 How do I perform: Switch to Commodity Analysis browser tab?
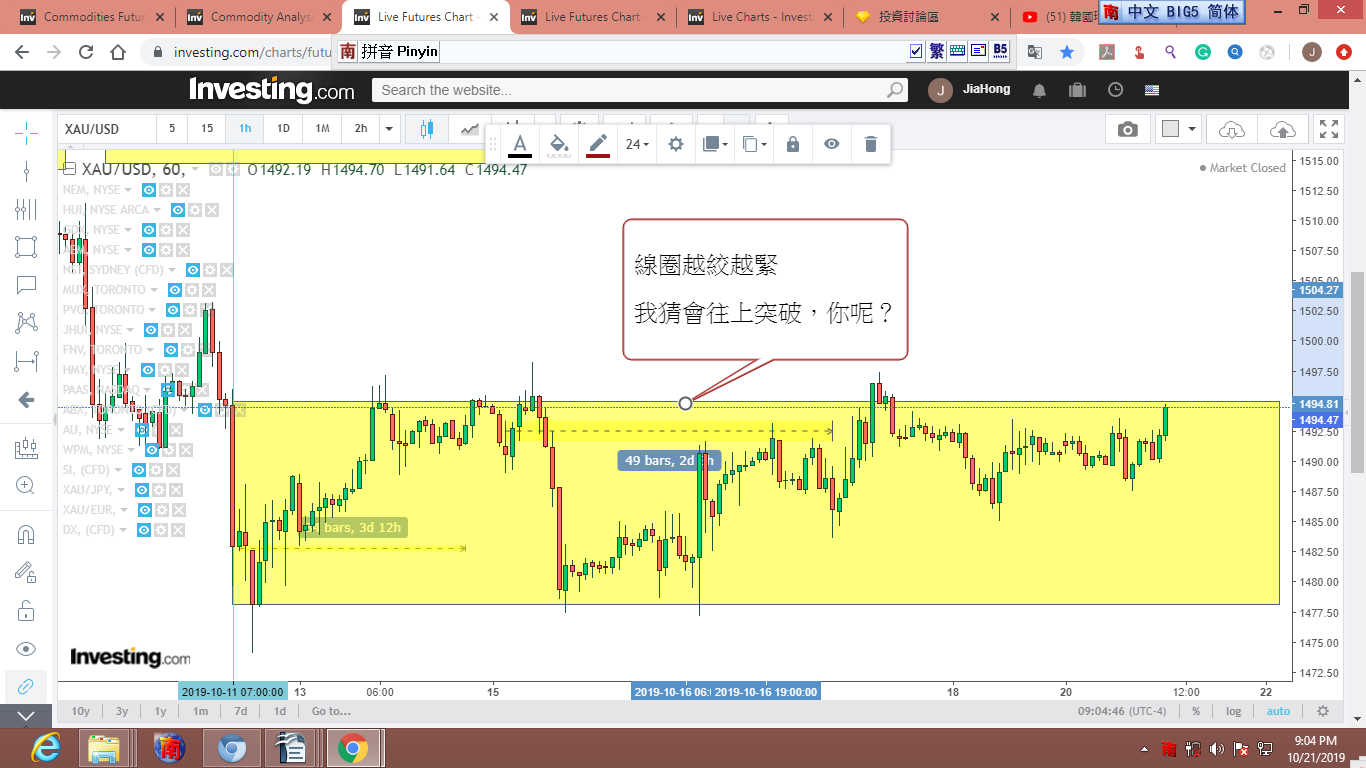click(x=259, y=17)
